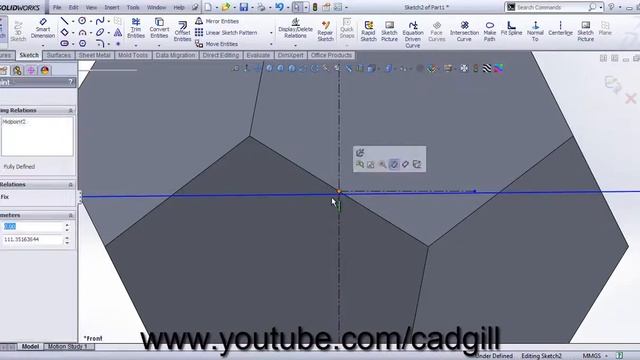The height and width of the screenshot is (360, 640).
Task: Open Move Entities dropdown arrow
Action: (271, 44)
